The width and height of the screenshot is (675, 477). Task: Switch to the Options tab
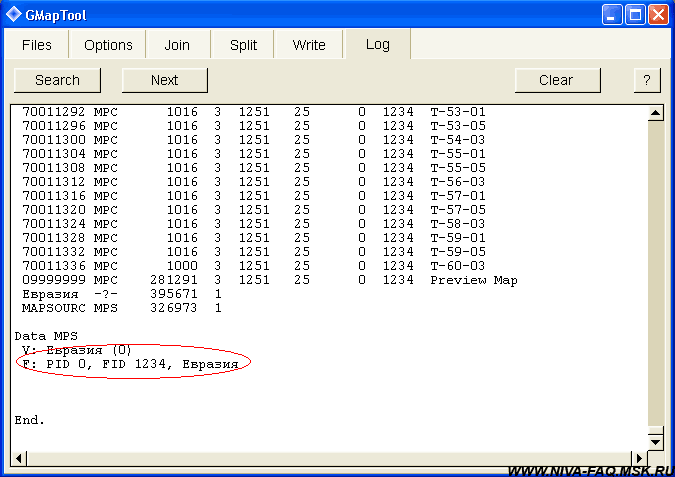(x=108, y=45)
